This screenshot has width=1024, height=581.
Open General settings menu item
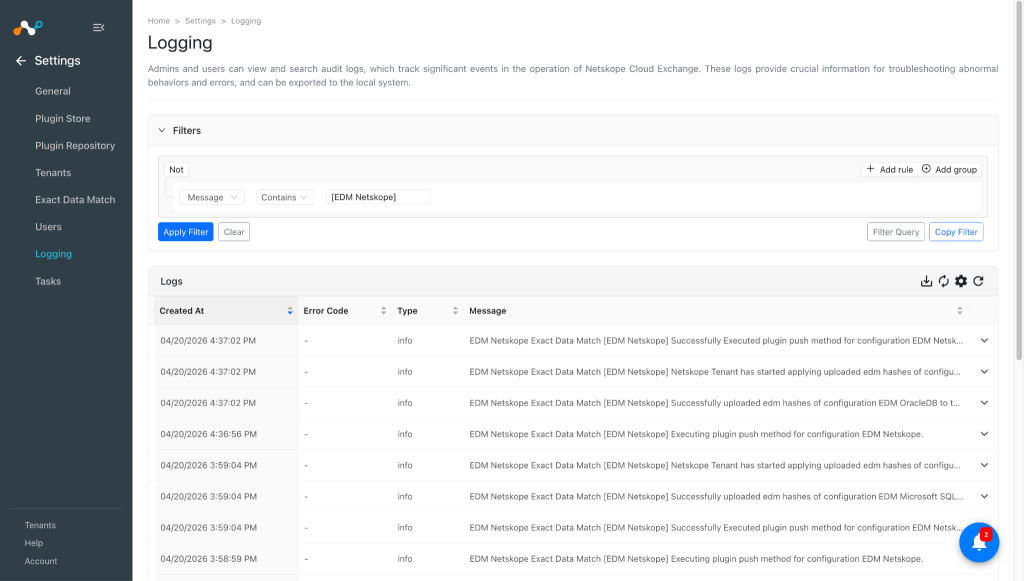[x=53, y=91]
